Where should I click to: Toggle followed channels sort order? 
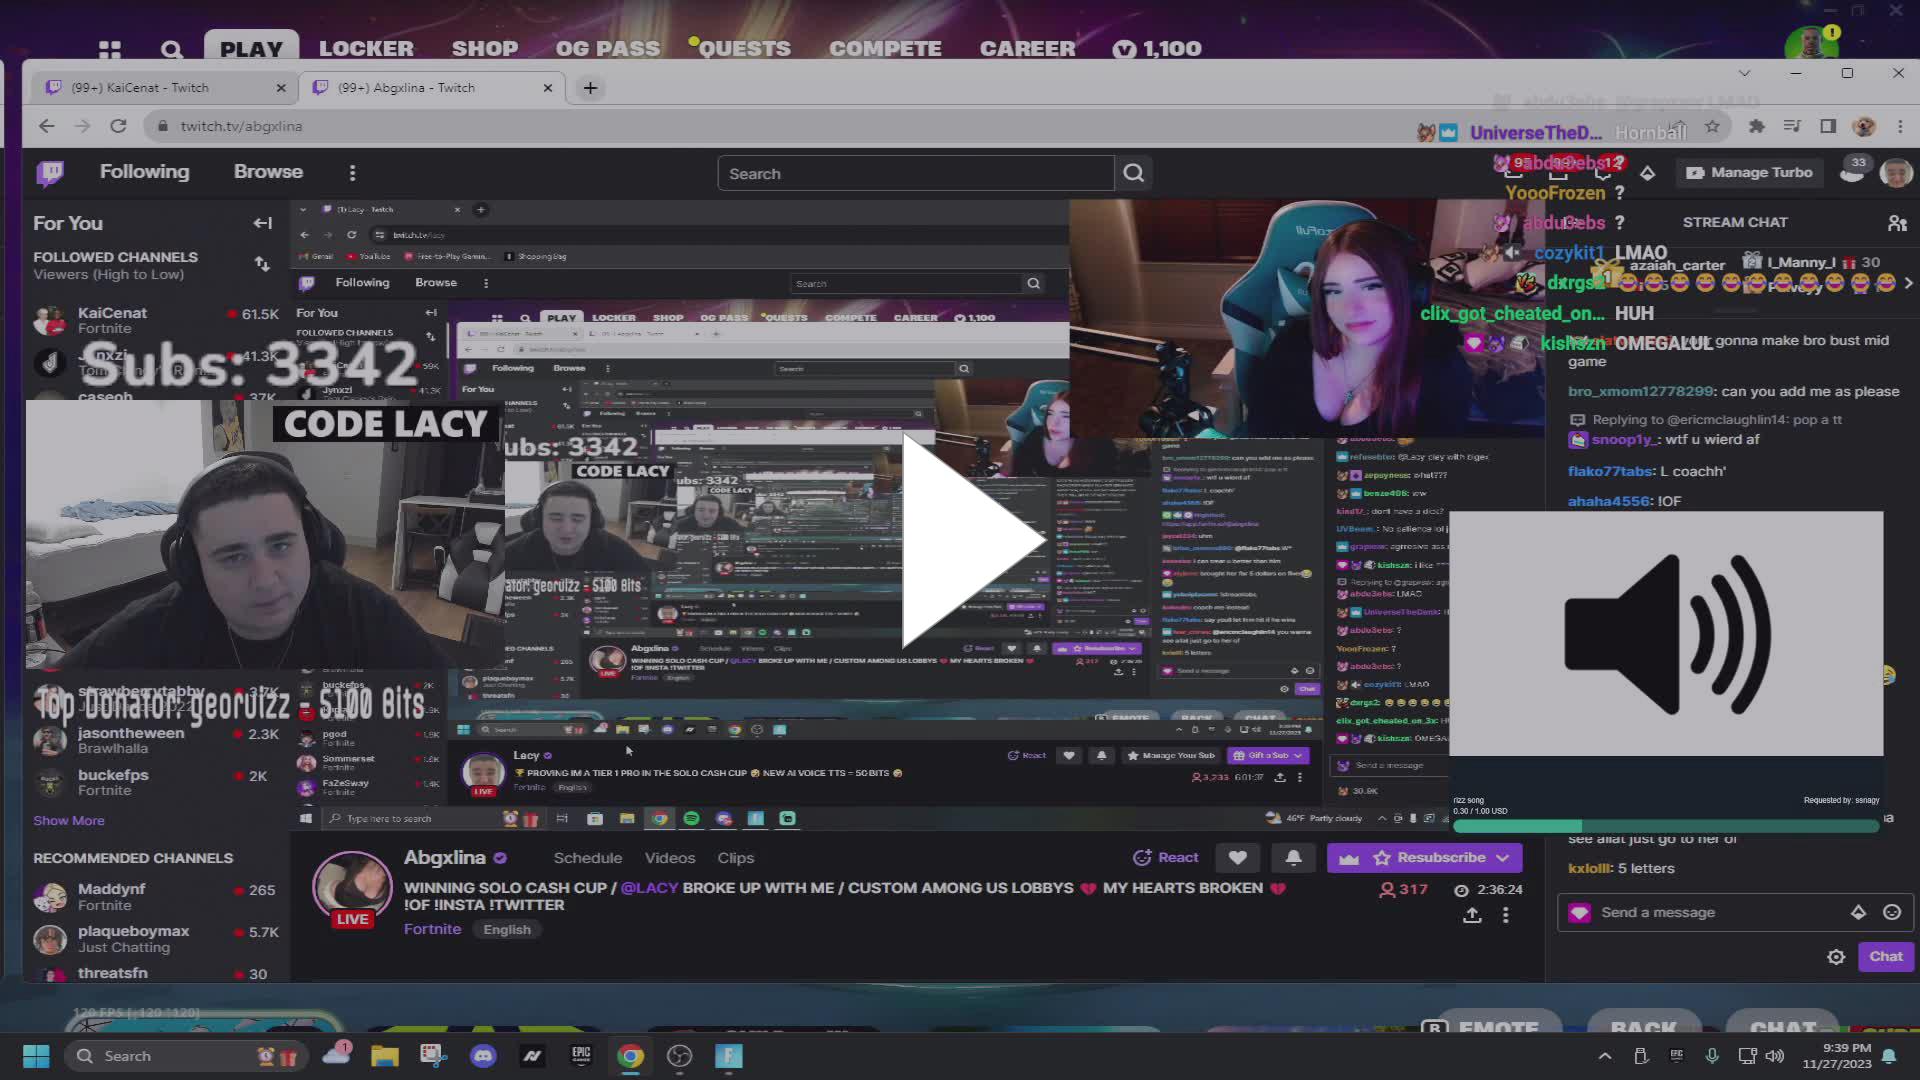coord(262,264)
